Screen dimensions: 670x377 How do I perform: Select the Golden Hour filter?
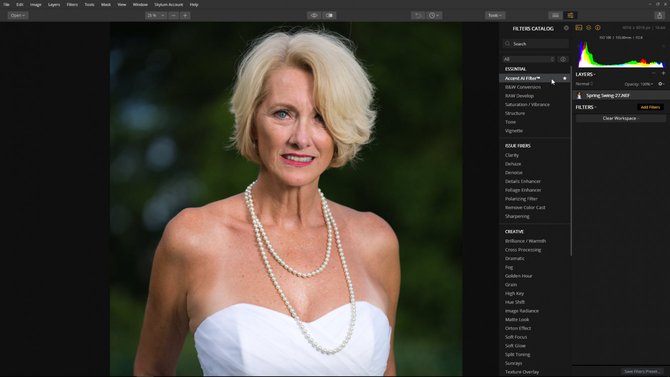[x=518, y=276]
